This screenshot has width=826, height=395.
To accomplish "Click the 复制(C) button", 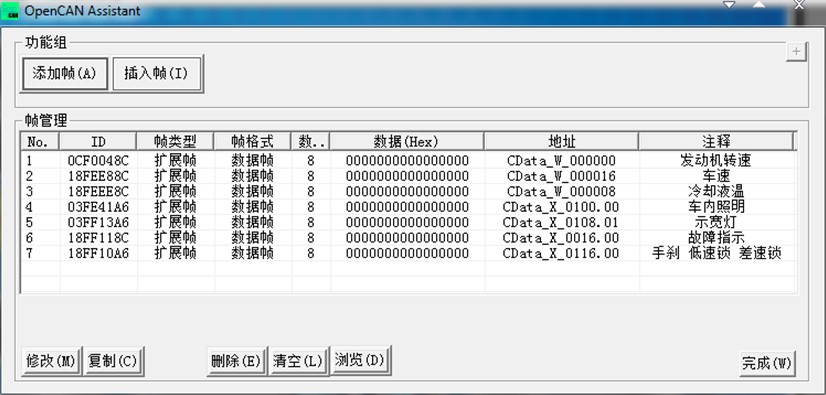I will click(113, 361).
